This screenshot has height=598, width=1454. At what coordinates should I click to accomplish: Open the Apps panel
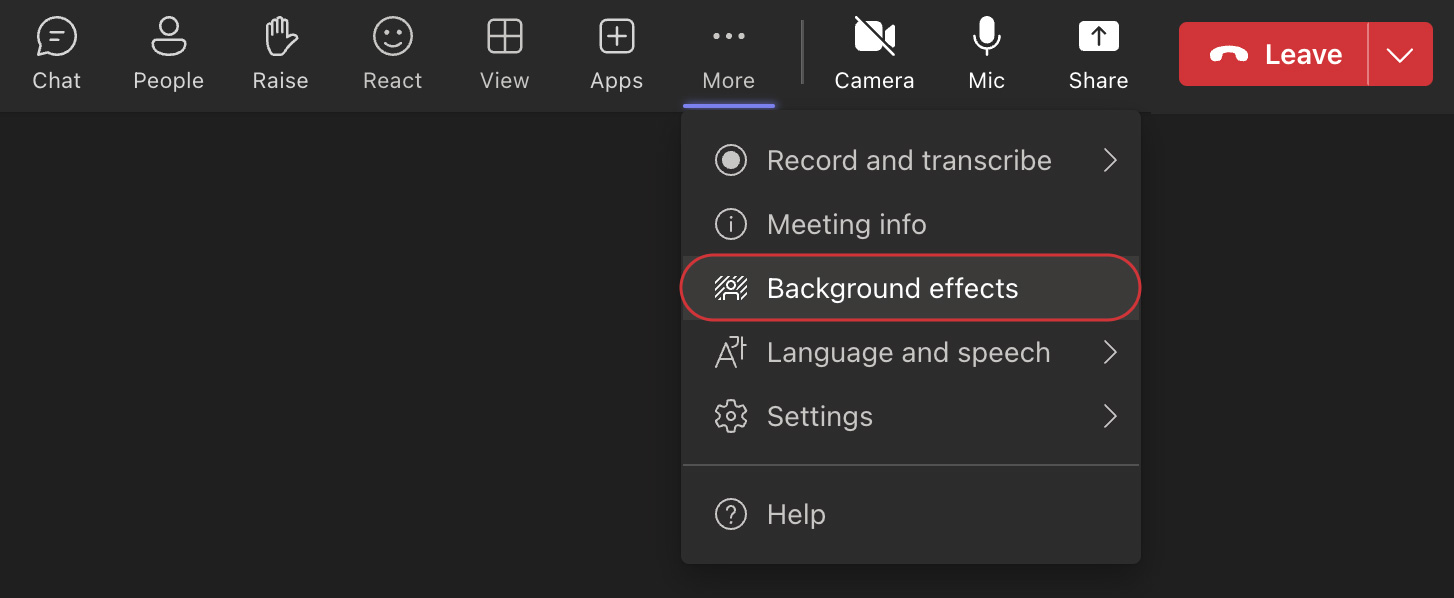[616, 50]
